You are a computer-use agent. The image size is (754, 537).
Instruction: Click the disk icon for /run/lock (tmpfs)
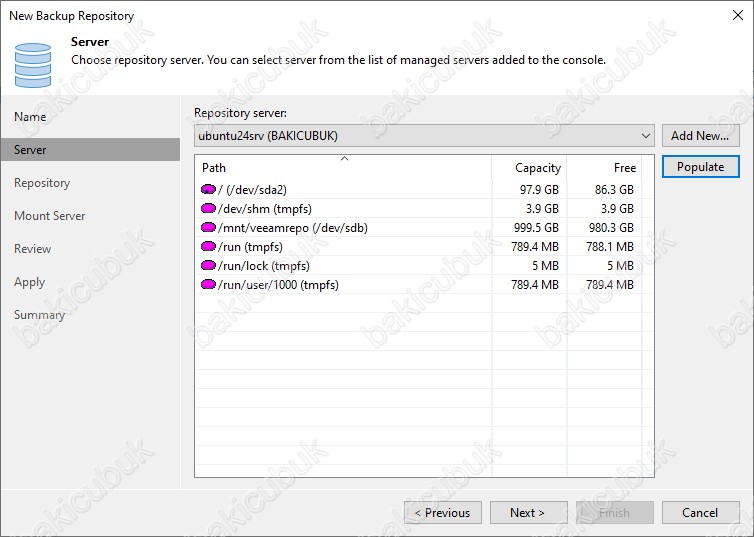208,265
